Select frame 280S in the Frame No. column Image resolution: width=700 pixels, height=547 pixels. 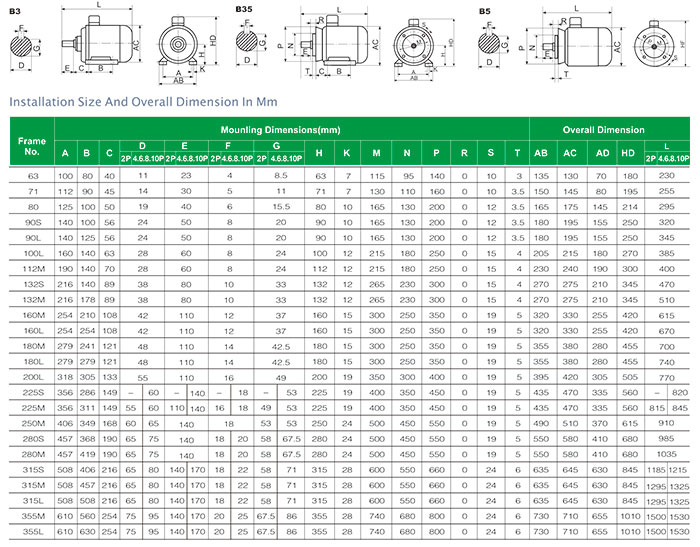[33, 439]
